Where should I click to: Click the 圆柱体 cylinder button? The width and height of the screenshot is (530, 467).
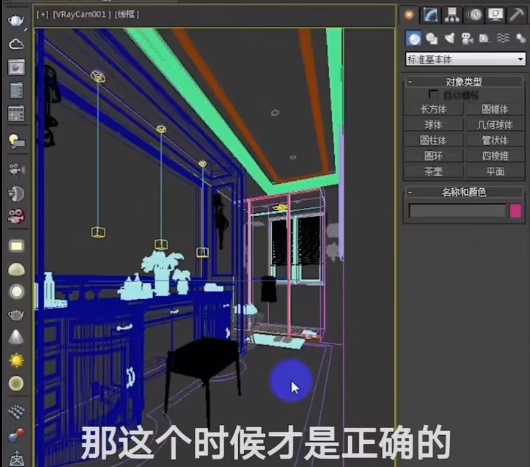(x=434, y=140)
